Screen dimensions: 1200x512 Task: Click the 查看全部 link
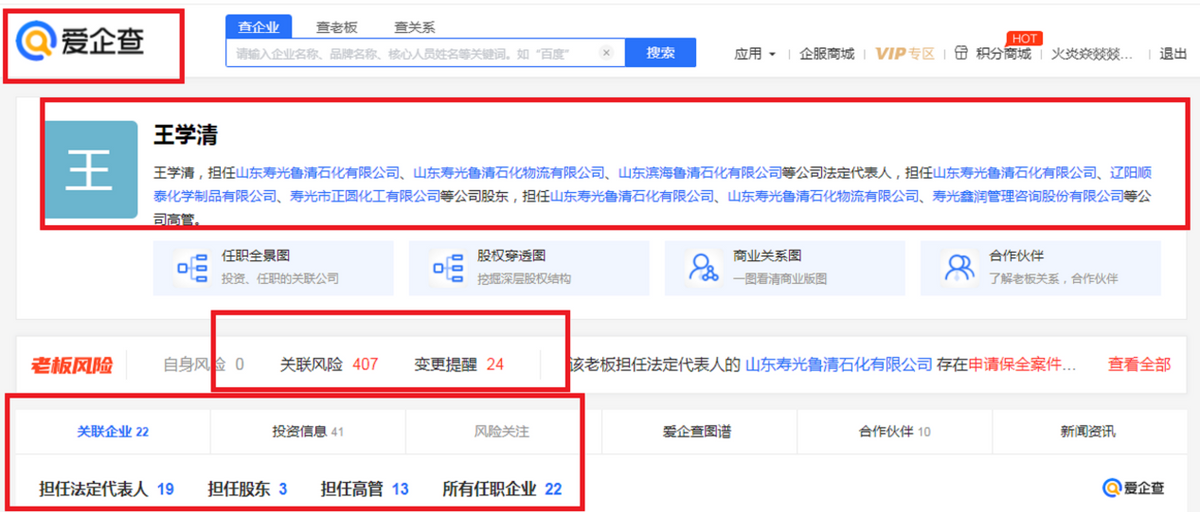(1139, 365)
